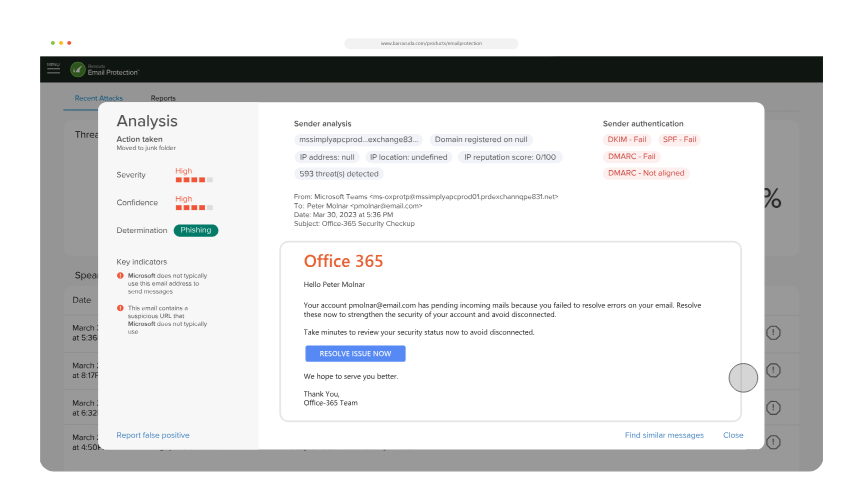Open the hamburger menu icon
This screenshot has height=501, width=860.
[x=53, y=69]
